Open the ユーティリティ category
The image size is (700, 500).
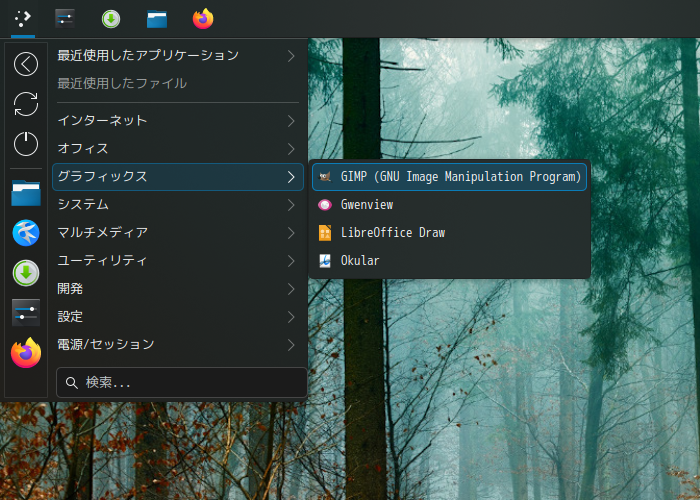click(178, 261)
